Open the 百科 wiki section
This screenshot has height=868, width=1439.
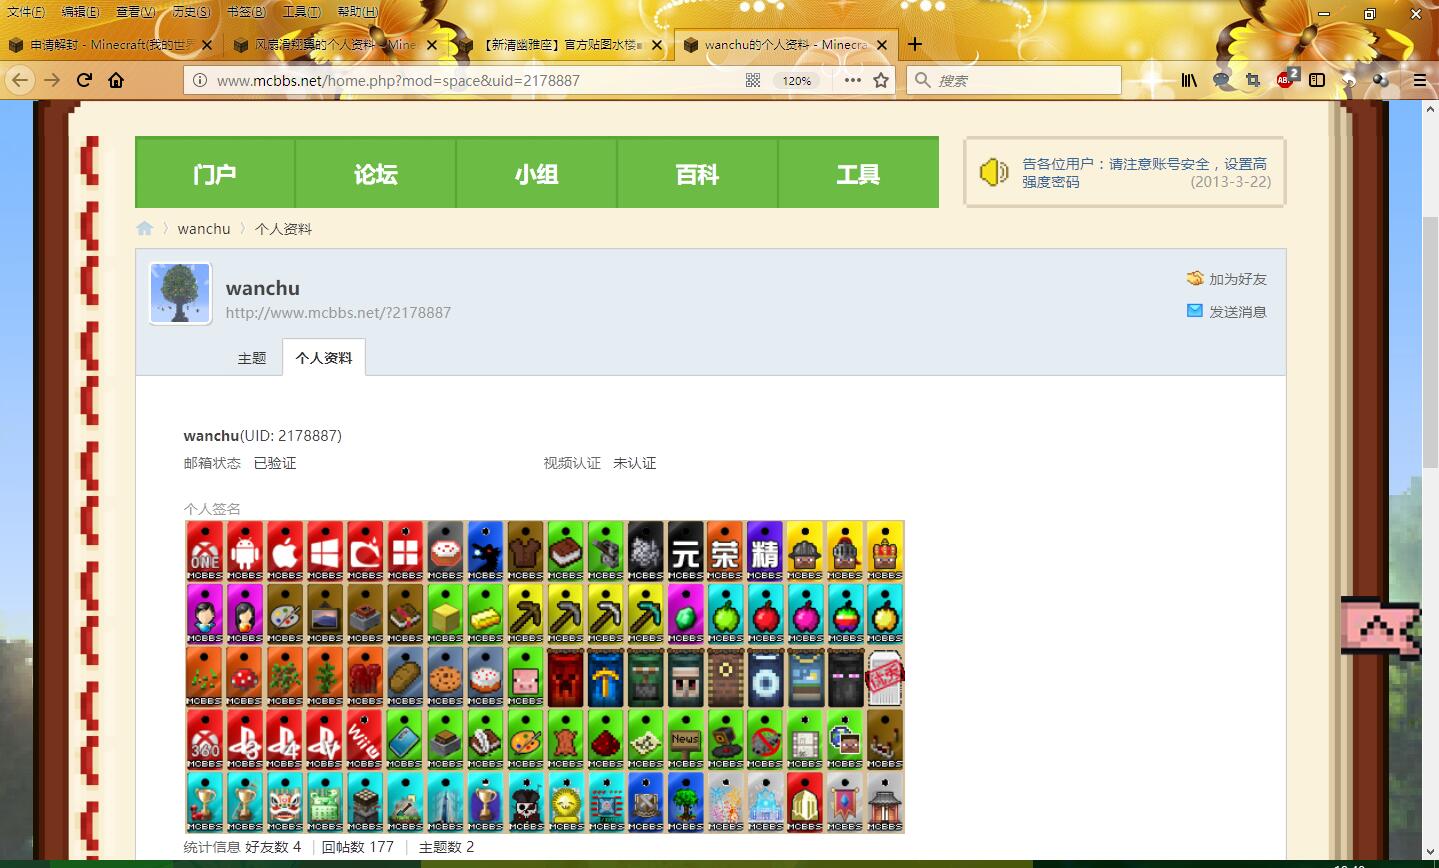click(x=698, y=173)
